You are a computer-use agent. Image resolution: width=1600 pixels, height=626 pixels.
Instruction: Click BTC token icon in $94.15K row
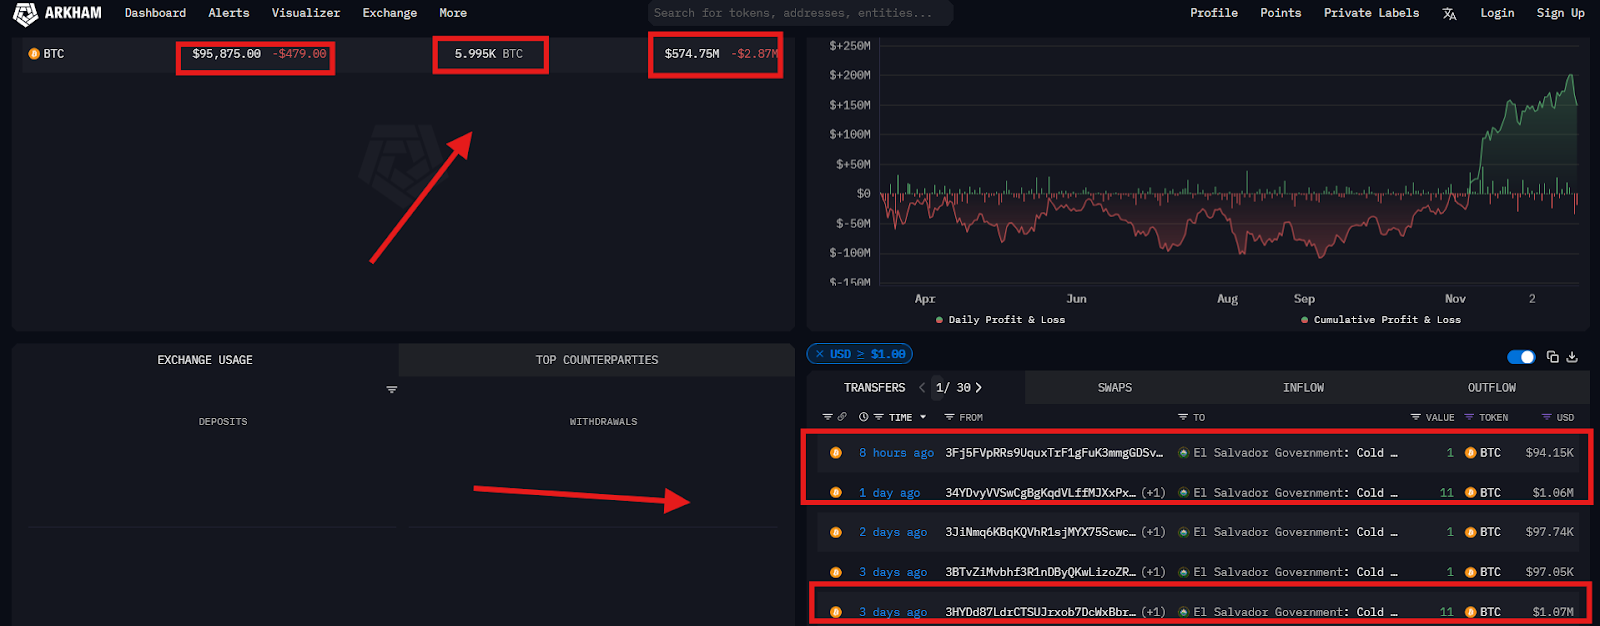click(x=1471, y=453)
